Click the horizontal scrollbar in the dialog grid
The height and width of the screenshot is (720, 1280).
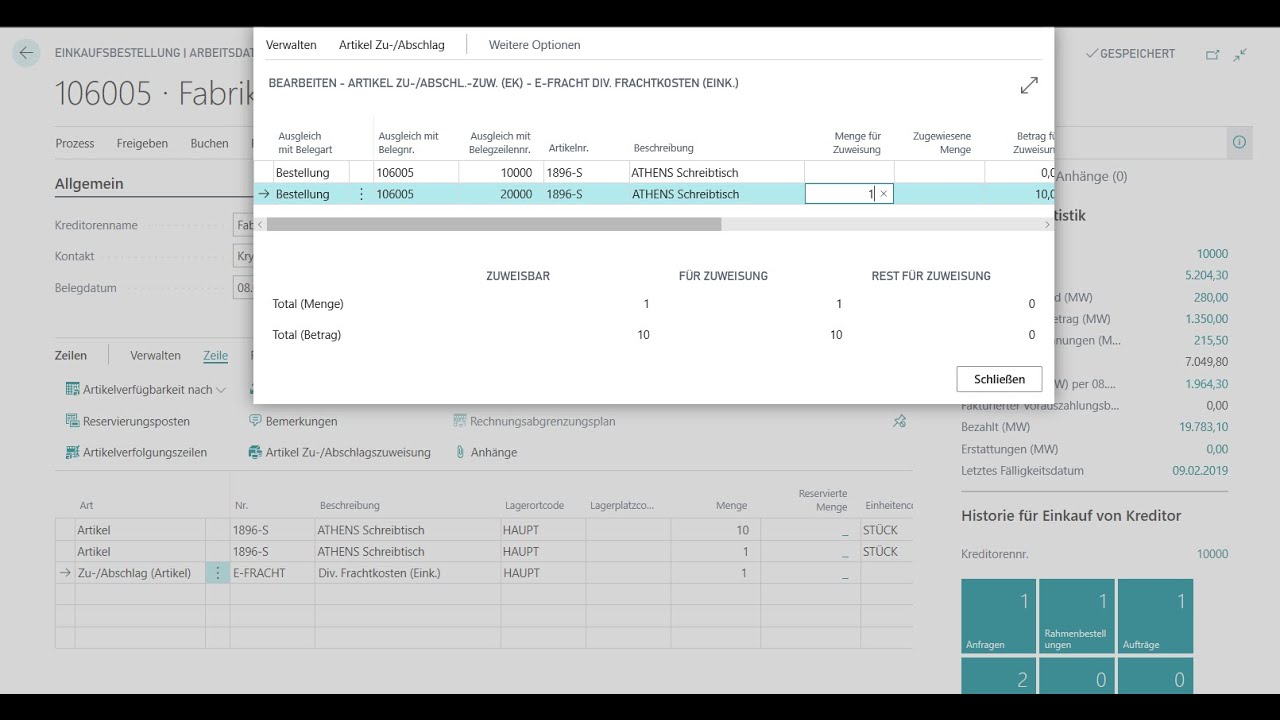[494, 225]
